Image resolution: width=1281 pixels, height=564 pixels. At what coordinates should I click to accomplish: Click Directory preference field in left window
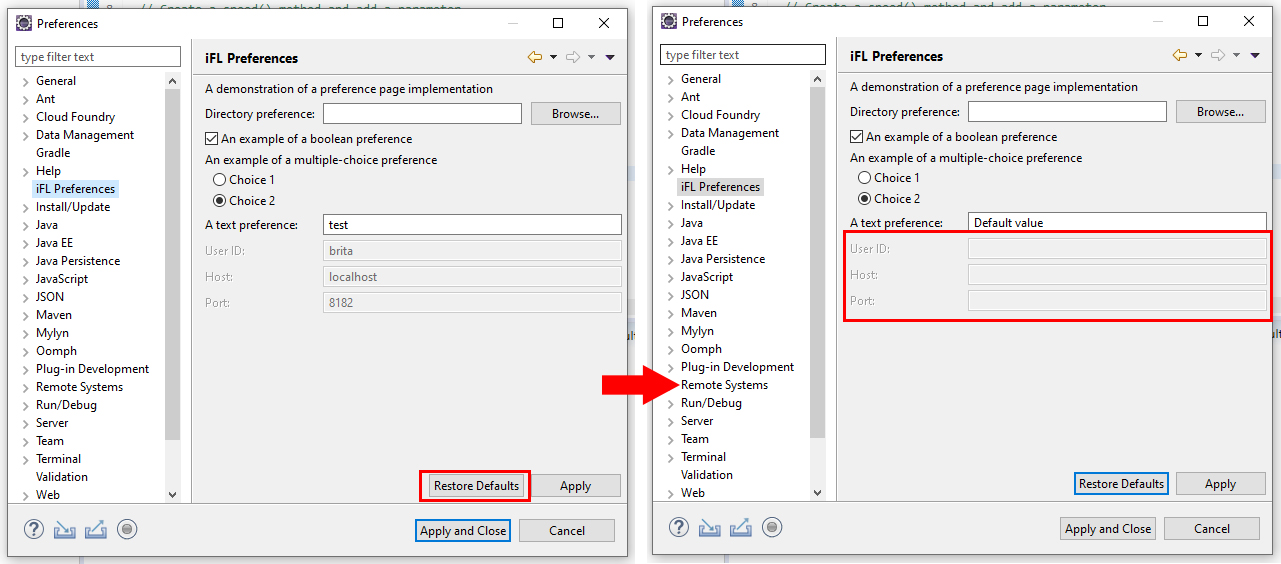coord(422,114)
